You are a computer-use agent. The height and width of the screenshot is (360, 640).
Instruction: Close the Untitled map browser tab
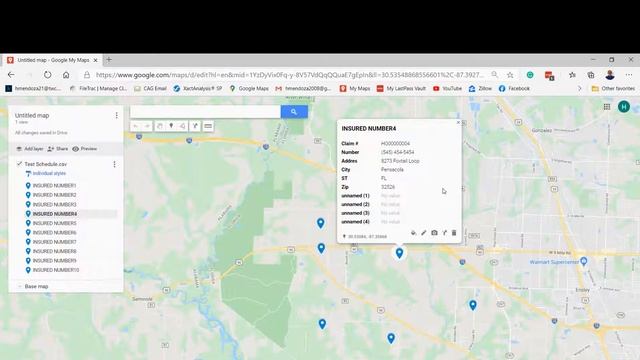(96, 60)
